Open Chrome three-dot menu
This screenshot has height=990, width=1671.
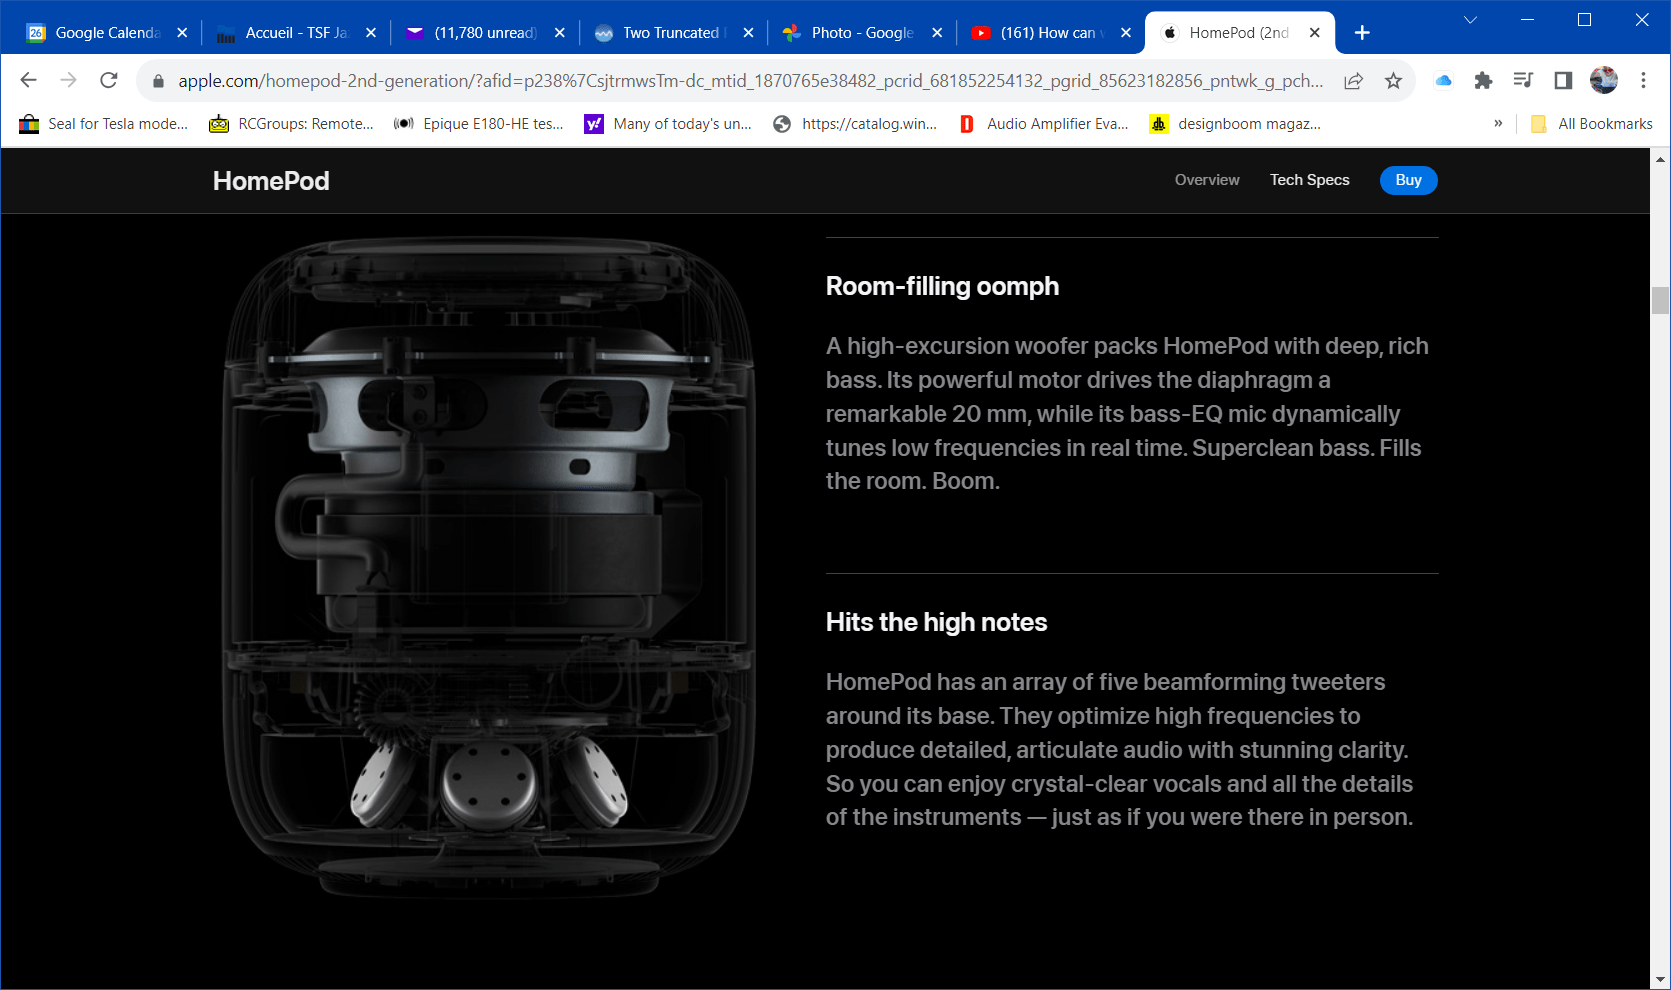click(1643, 80)
